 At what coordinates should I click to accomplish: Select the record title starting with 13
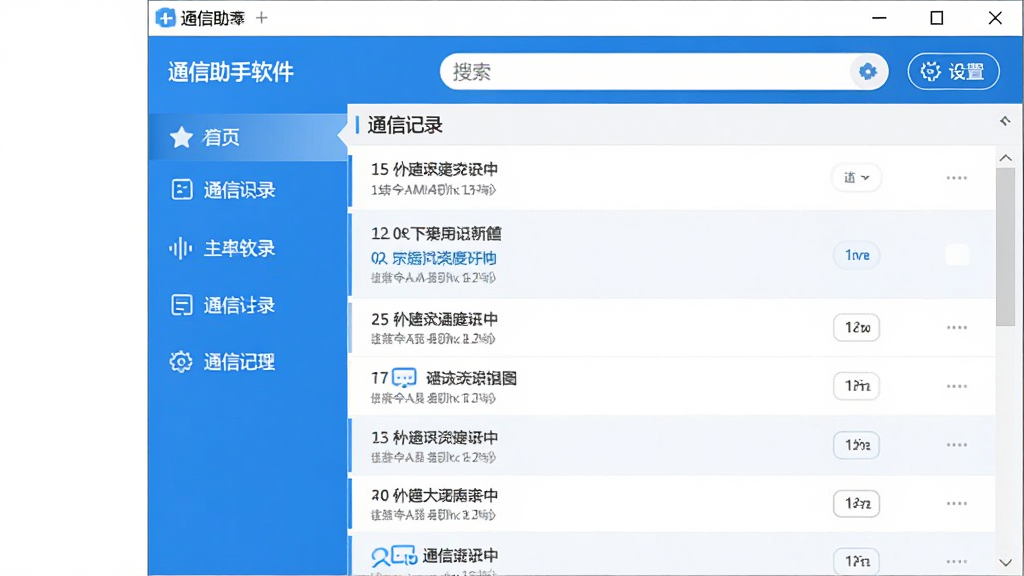434,438
